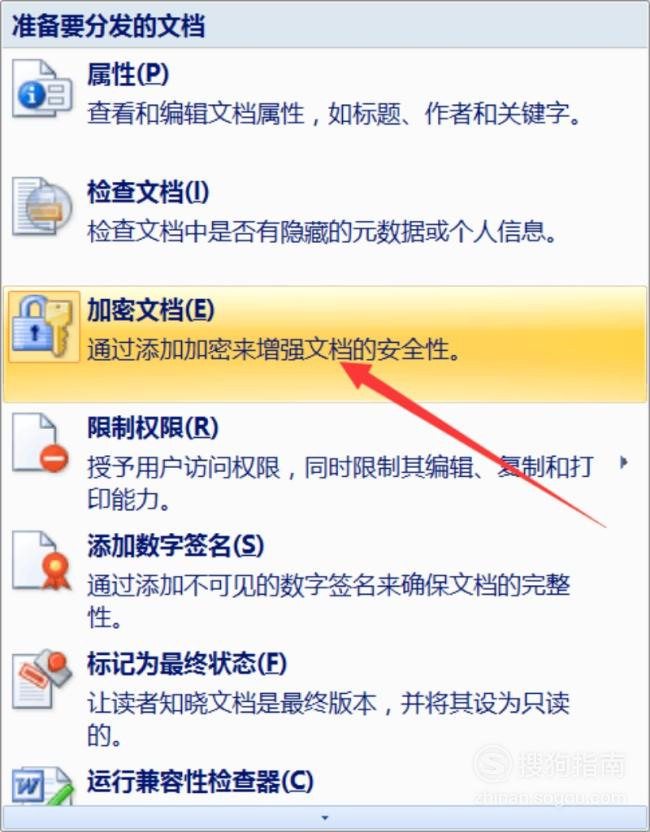Expand the 限制权限 submenu arrow

tap(624, 463)
